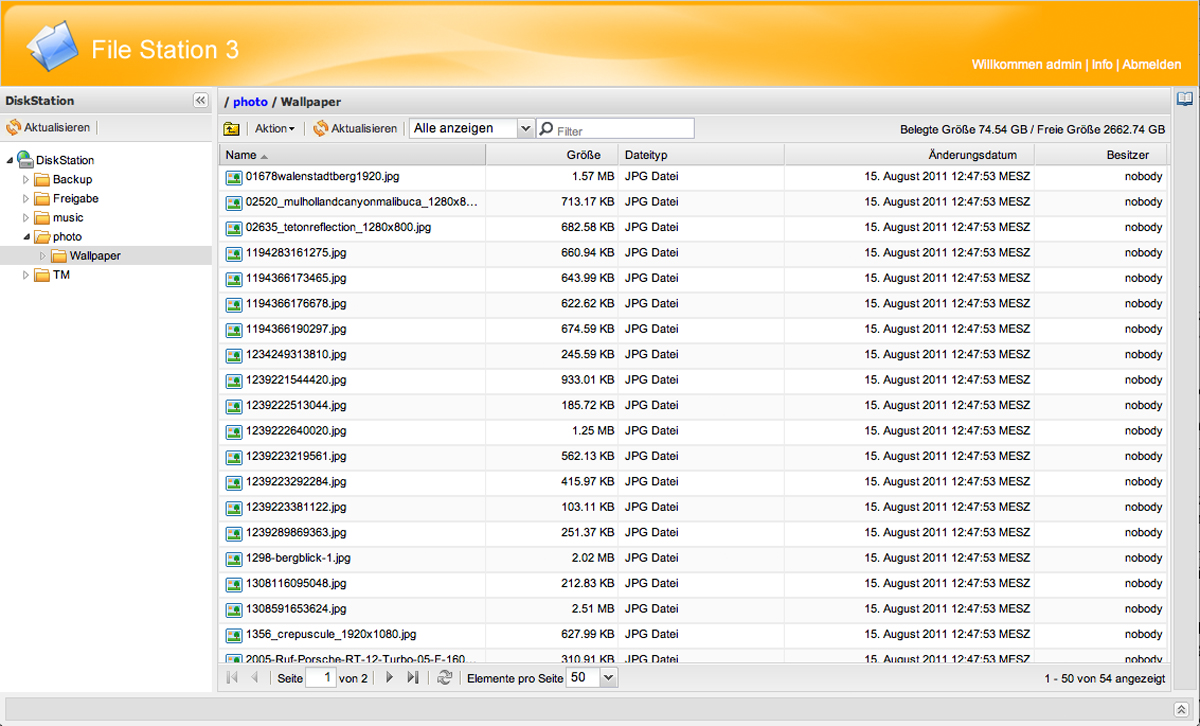Sort by Änderungsdatum column header
The height and width of the screenshot is (726, 1200).
click(909, 155)
